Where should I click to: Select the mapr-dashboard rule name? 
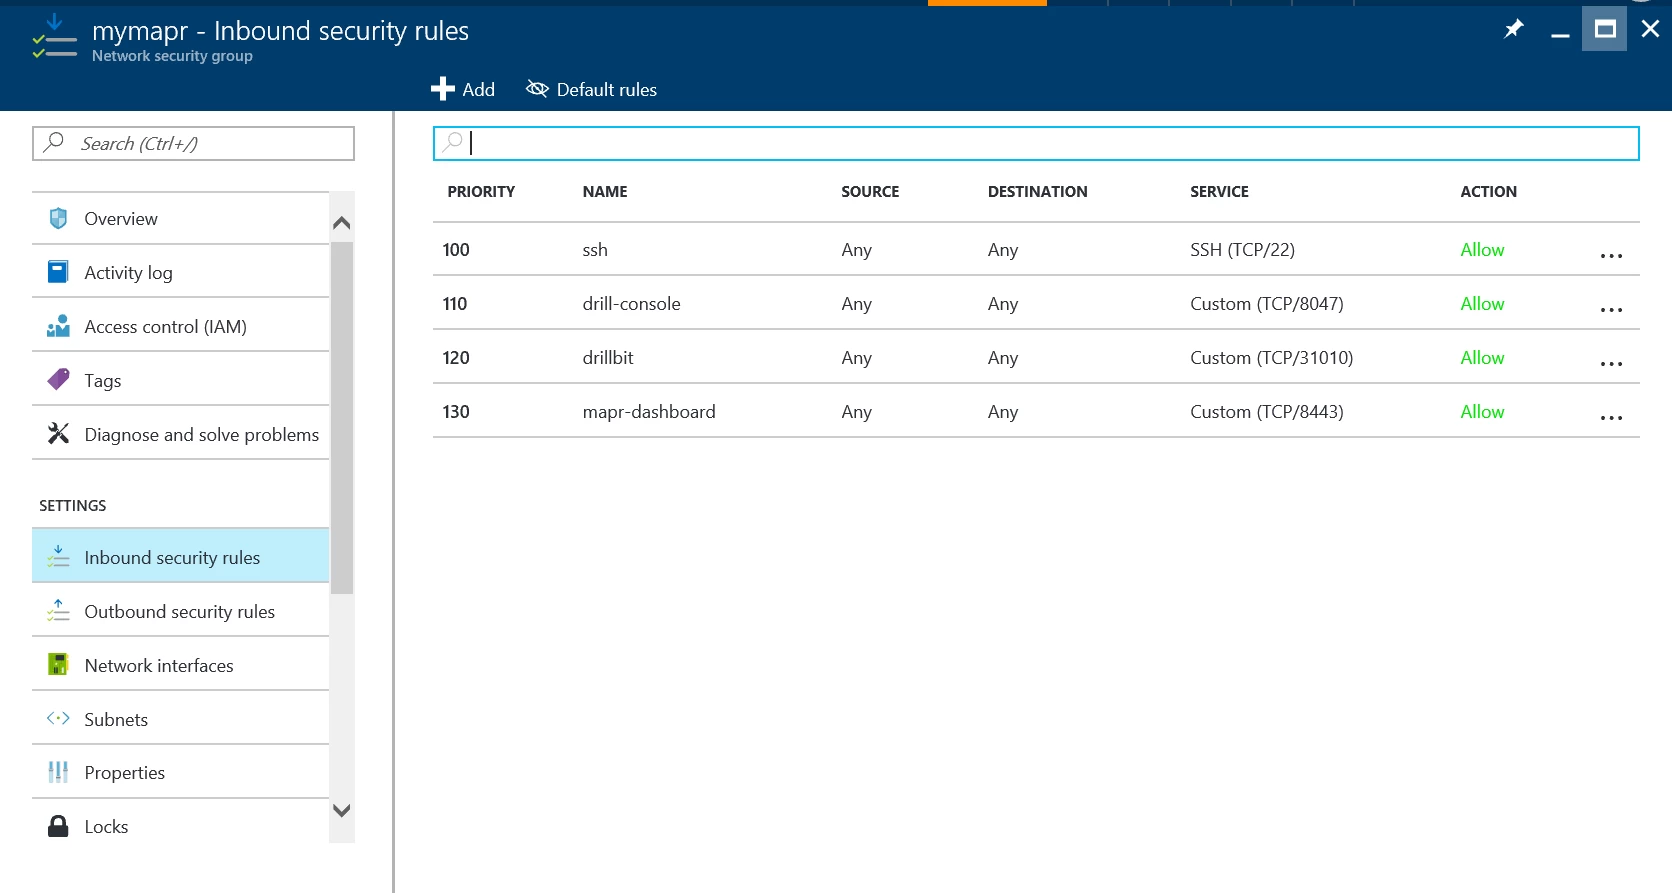coord(649,412)
